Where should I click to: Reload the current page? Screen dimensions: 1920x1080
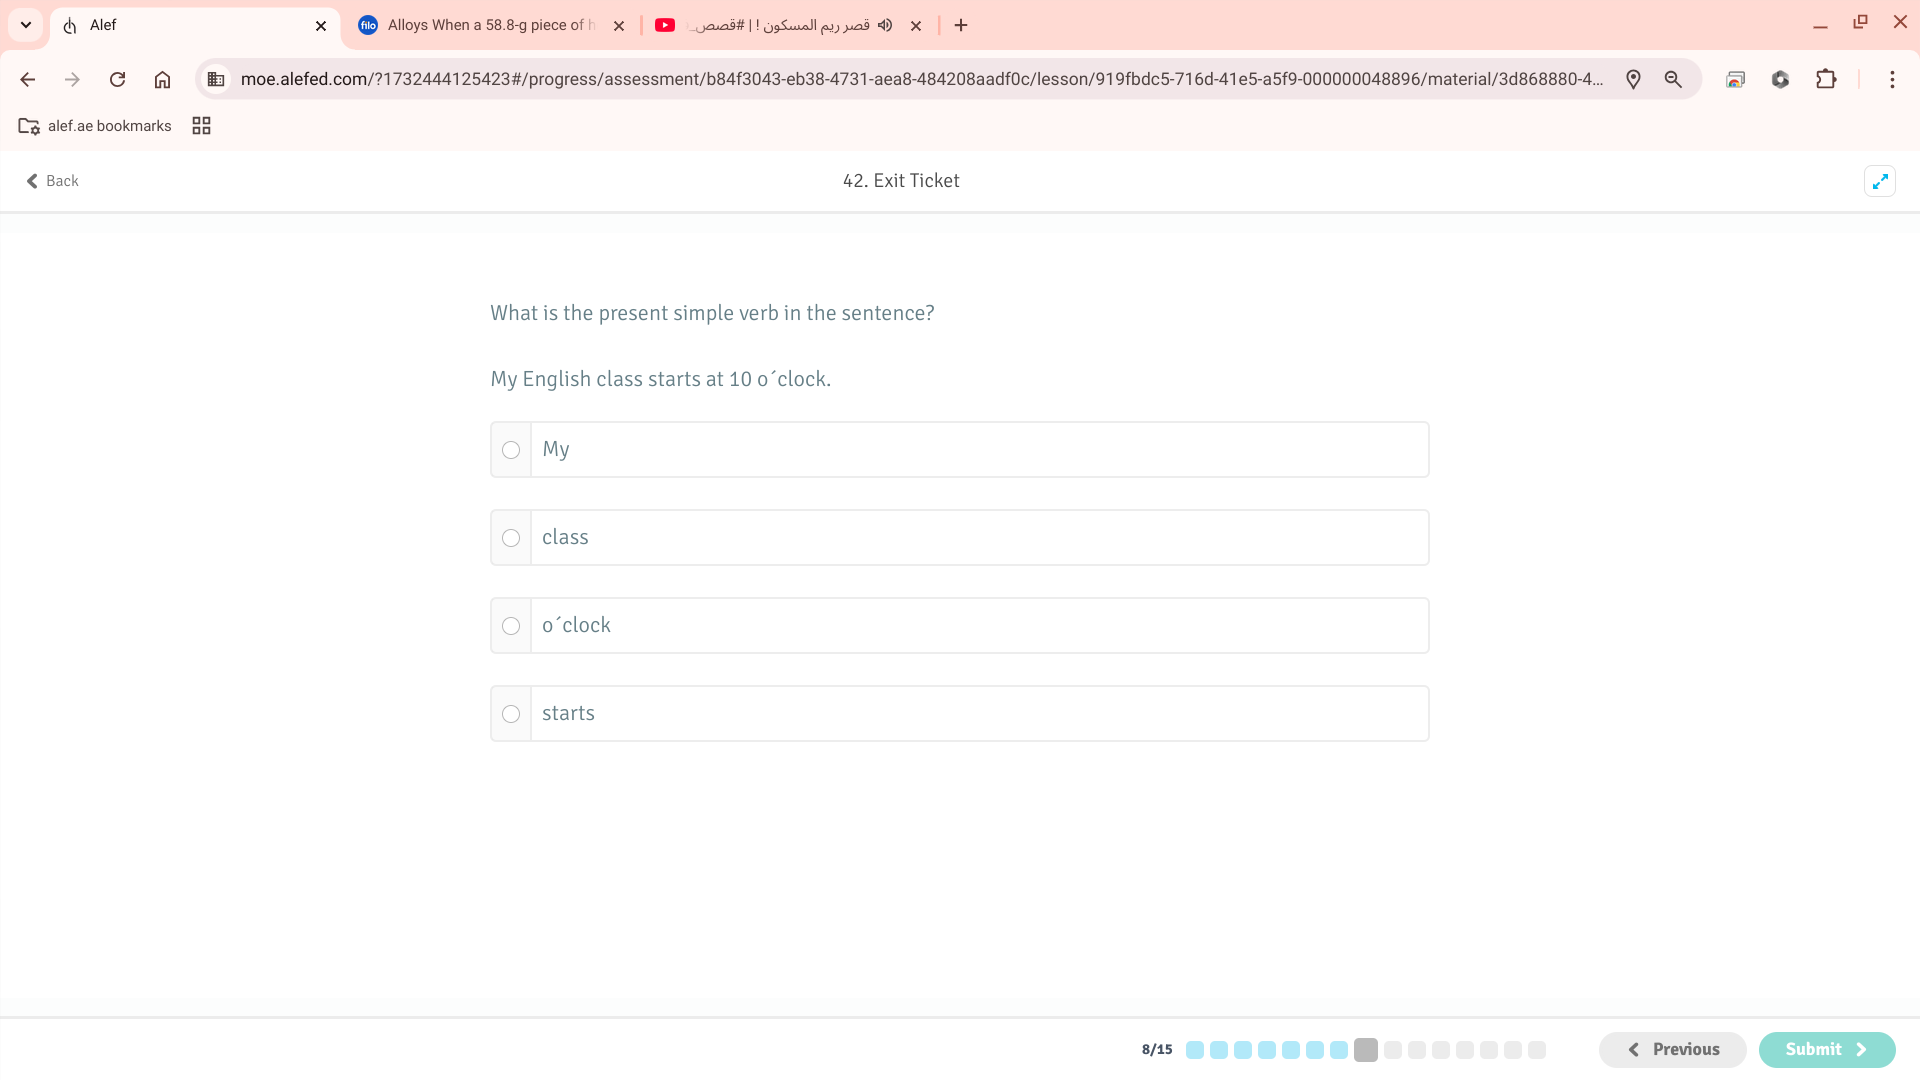[117, 79]
